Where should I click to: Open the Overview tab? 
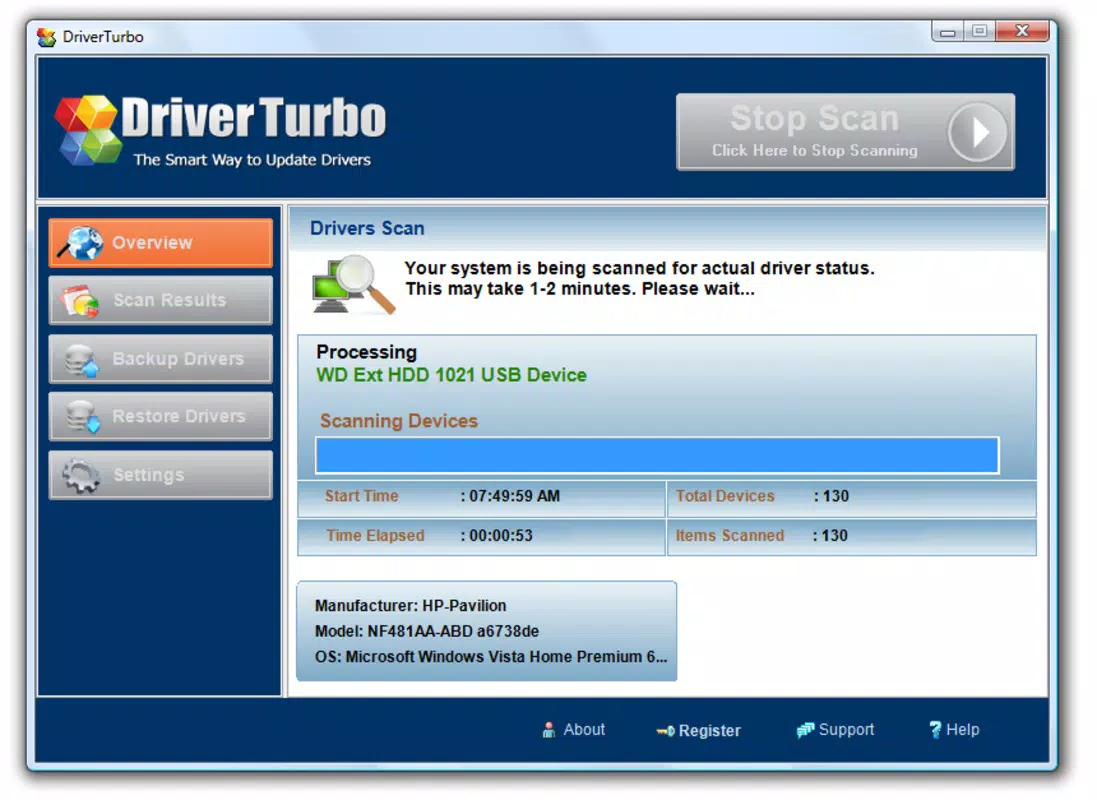pyautogui.click(x=161, y=242)
